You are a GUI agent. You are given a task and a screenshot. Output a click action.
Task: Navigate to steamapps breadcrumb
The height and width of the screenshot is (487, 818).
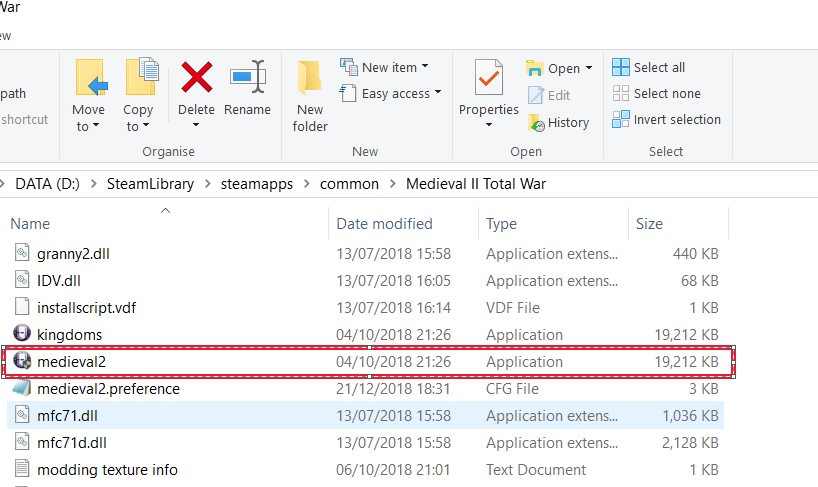257,184
